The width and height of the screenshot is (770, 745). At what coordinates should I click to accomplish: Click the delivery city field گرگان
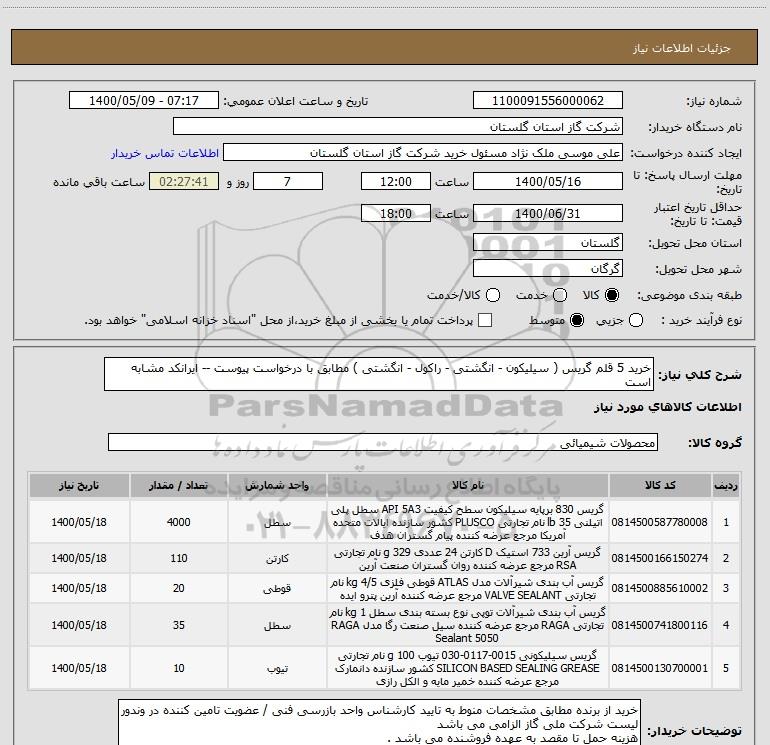pos(548,268)
